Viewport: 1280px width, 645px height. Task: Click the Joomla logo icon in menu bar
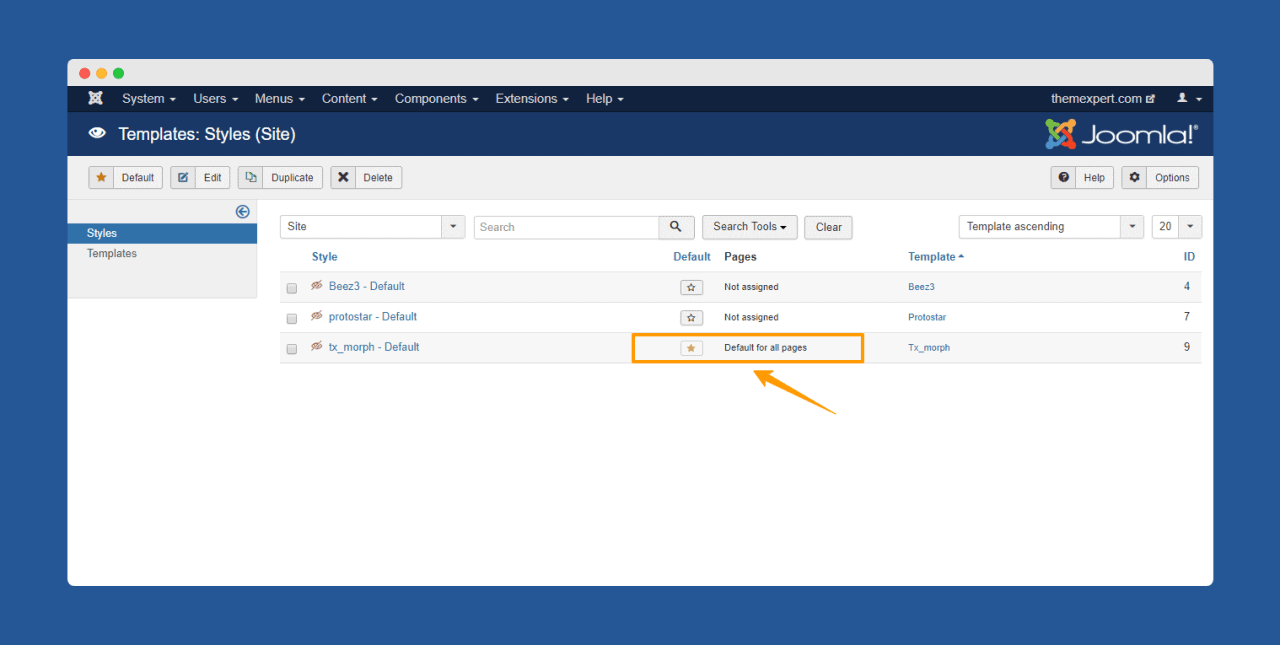tap(96, 98)
